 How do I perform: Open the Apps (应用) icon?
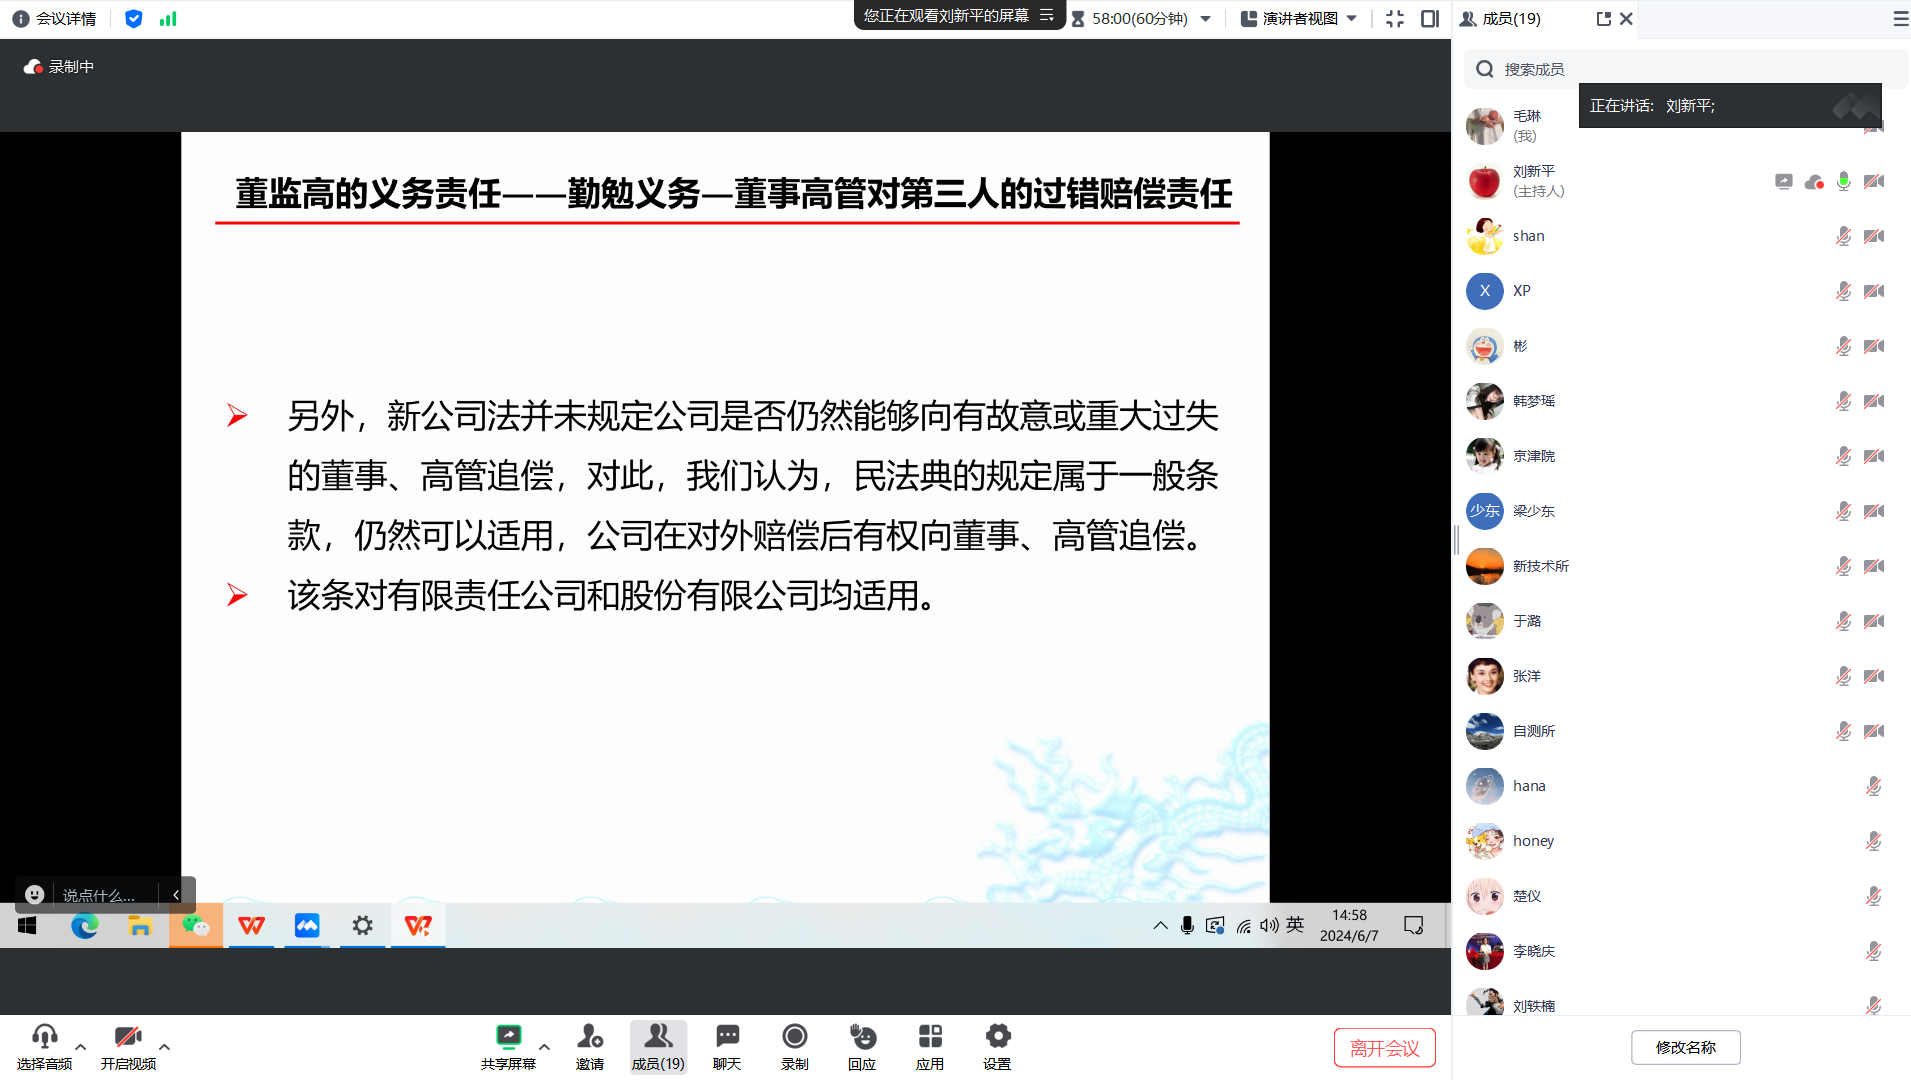pyautogui.click(x=930, y=1037)
